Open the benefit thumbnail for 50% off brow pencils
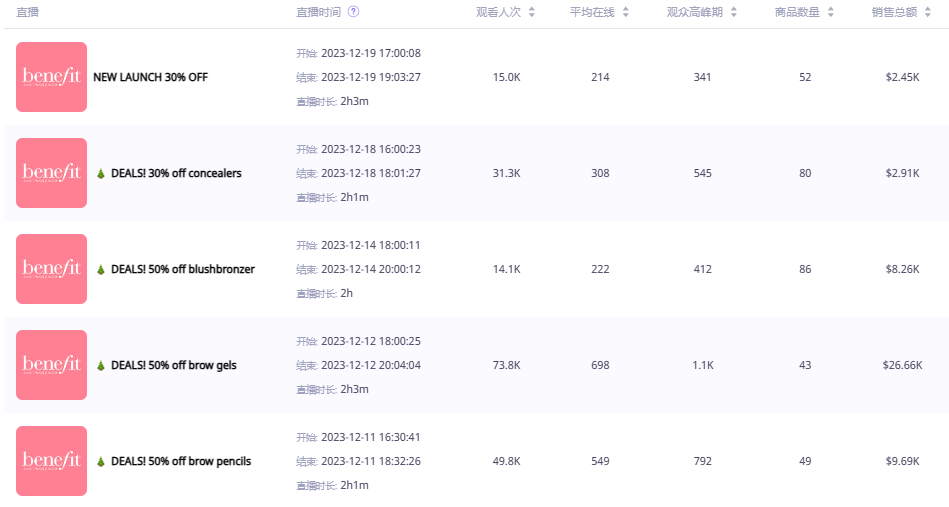949x507 pixels. click(51, 461)
